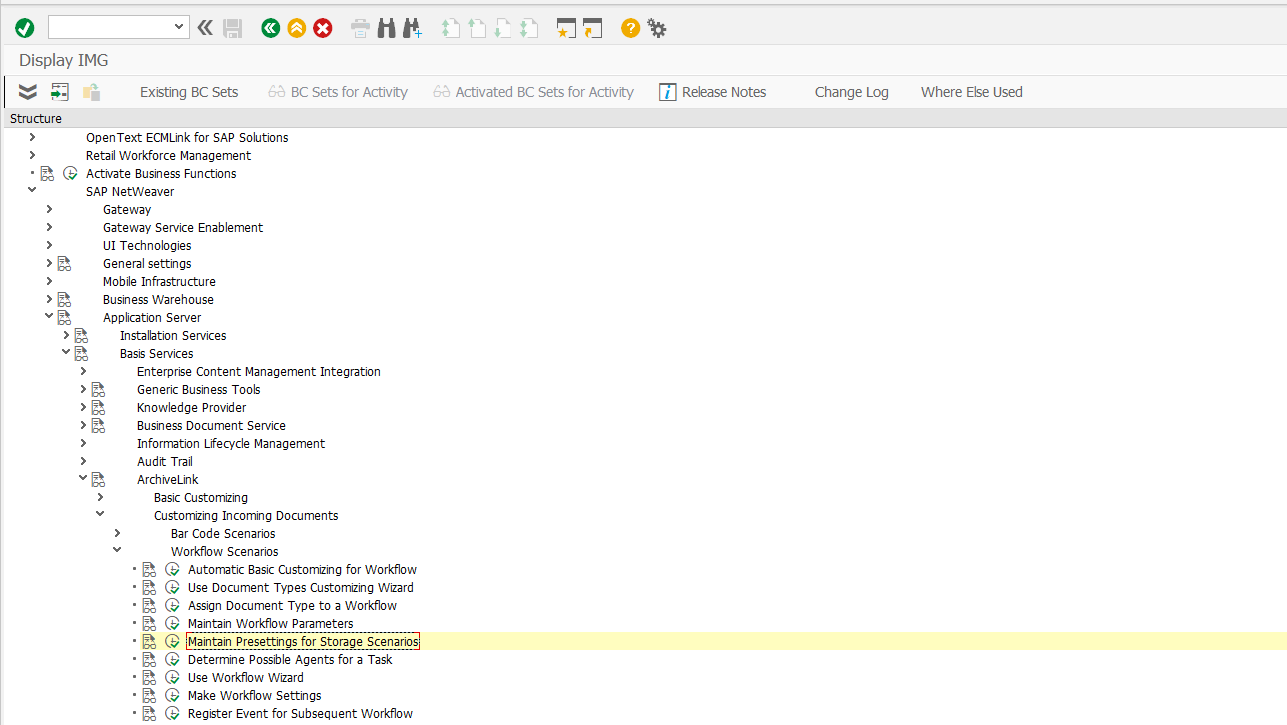The height and width of the screenshot is (725, 1287).
Task: Open documentation icon for Use Workflow Wizard
Action: coord(149,678)
